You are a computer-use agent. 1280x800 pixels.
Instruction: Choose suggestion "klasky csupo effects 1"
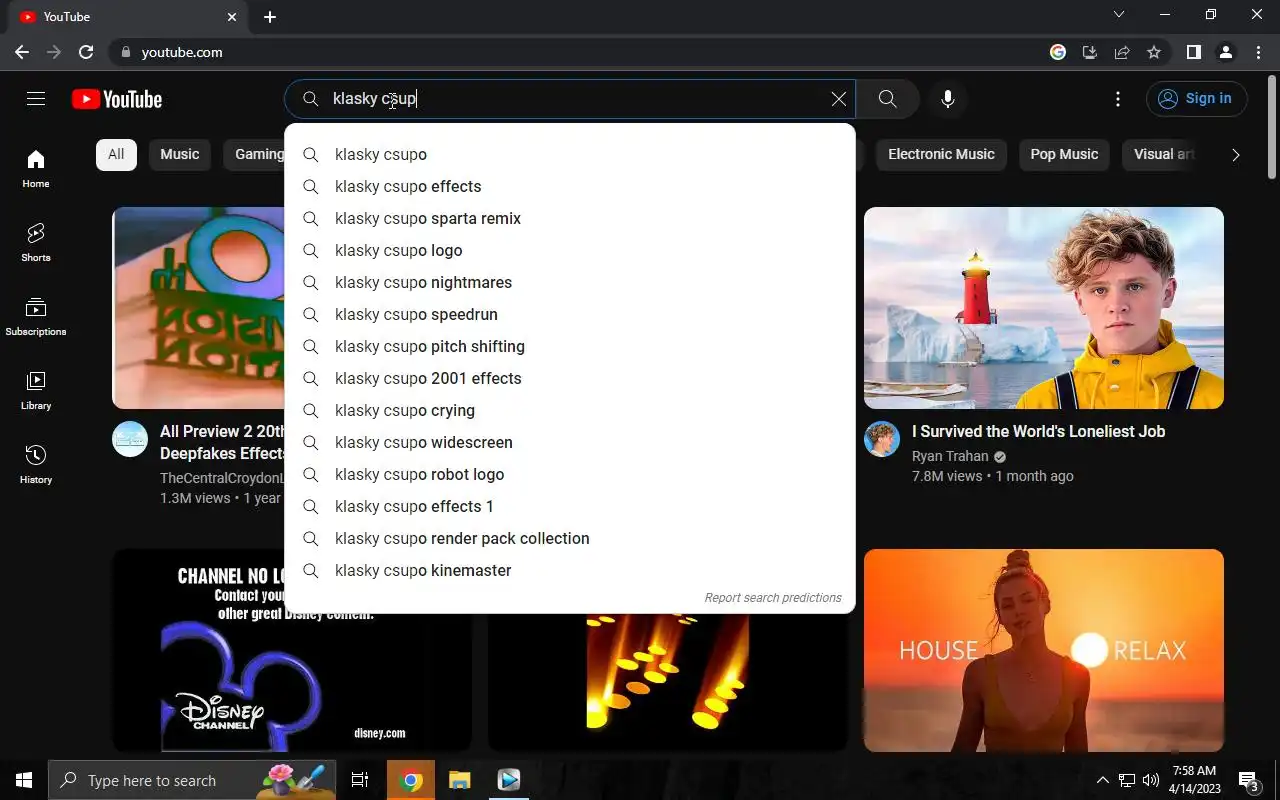coord(570,506)
